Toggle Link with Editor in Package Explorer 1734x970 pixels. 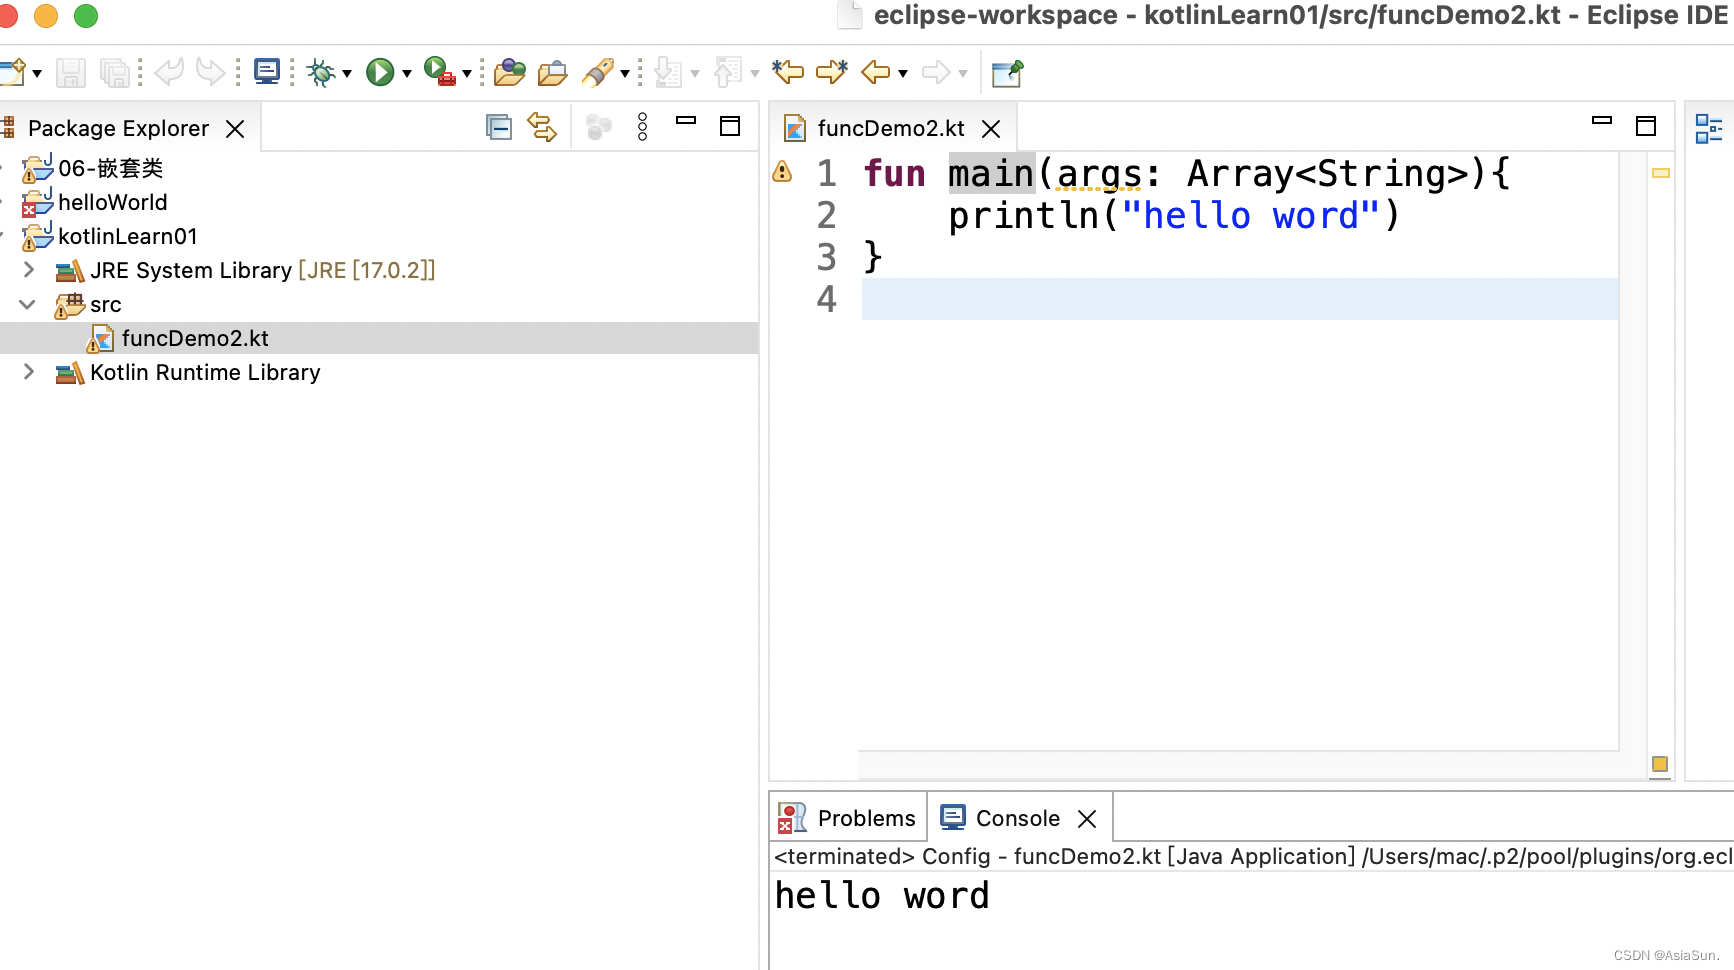(x=542, y=127)
